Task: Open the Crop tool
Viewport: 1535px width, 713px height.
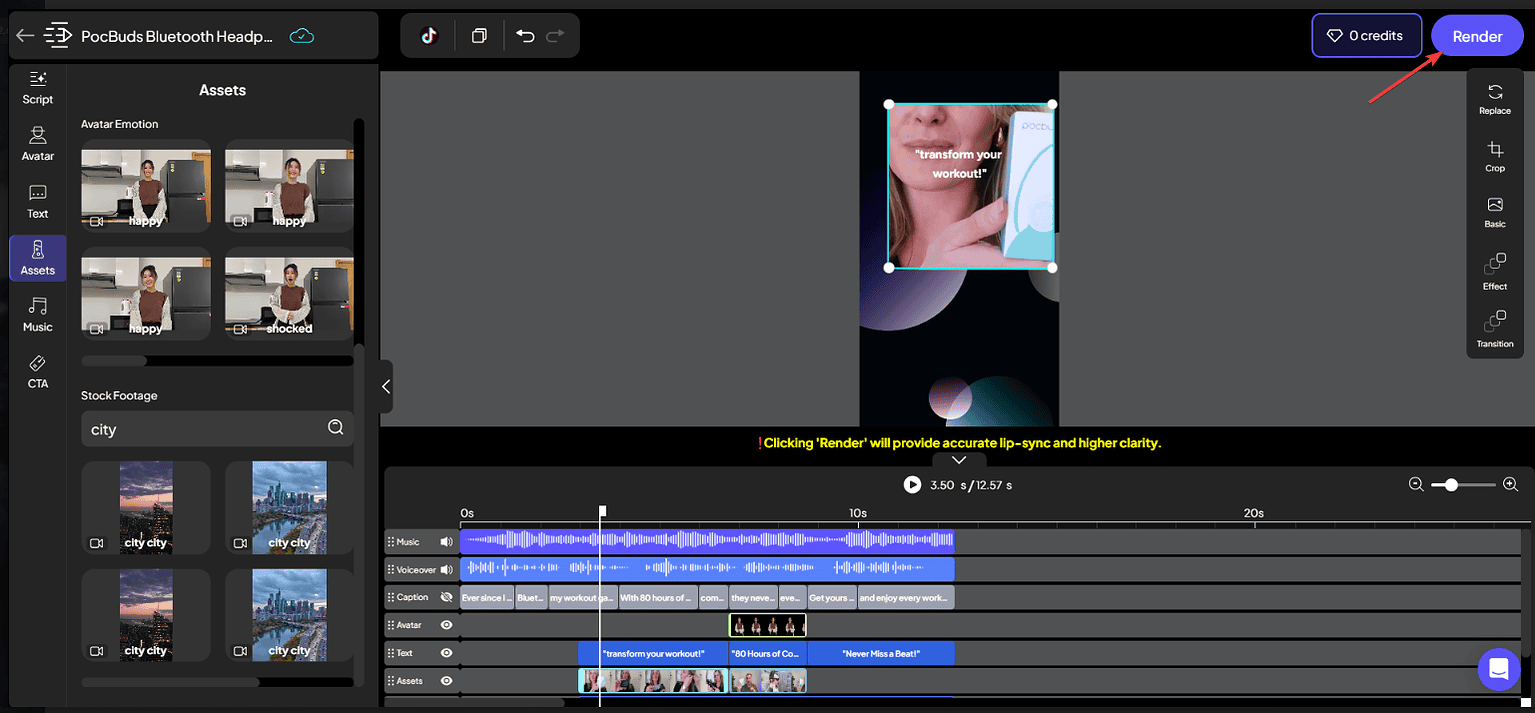Action: click(x=1495, y=156)
